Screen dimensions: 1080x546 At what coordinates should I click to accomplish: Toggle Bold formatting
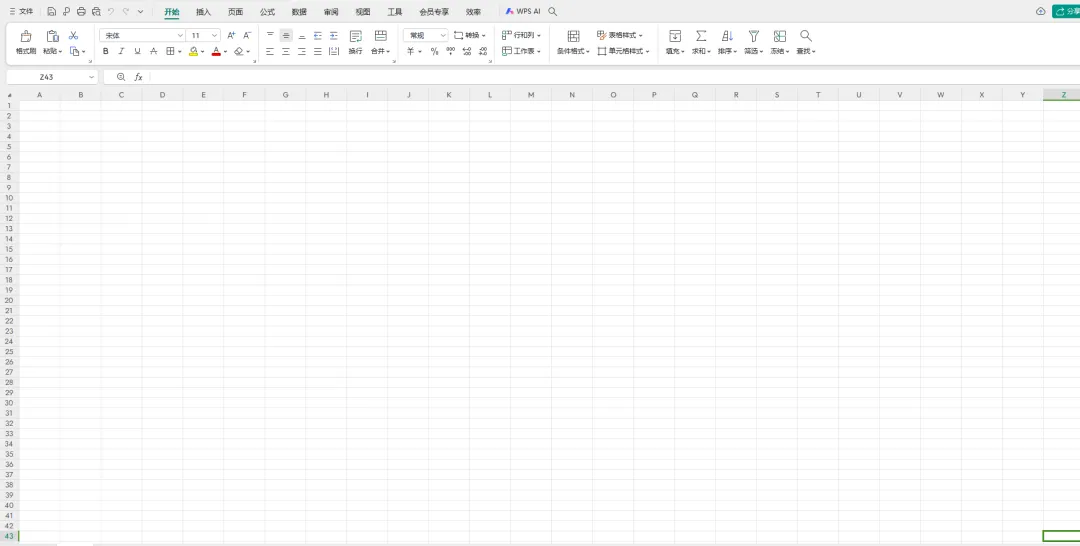point(105,52)
